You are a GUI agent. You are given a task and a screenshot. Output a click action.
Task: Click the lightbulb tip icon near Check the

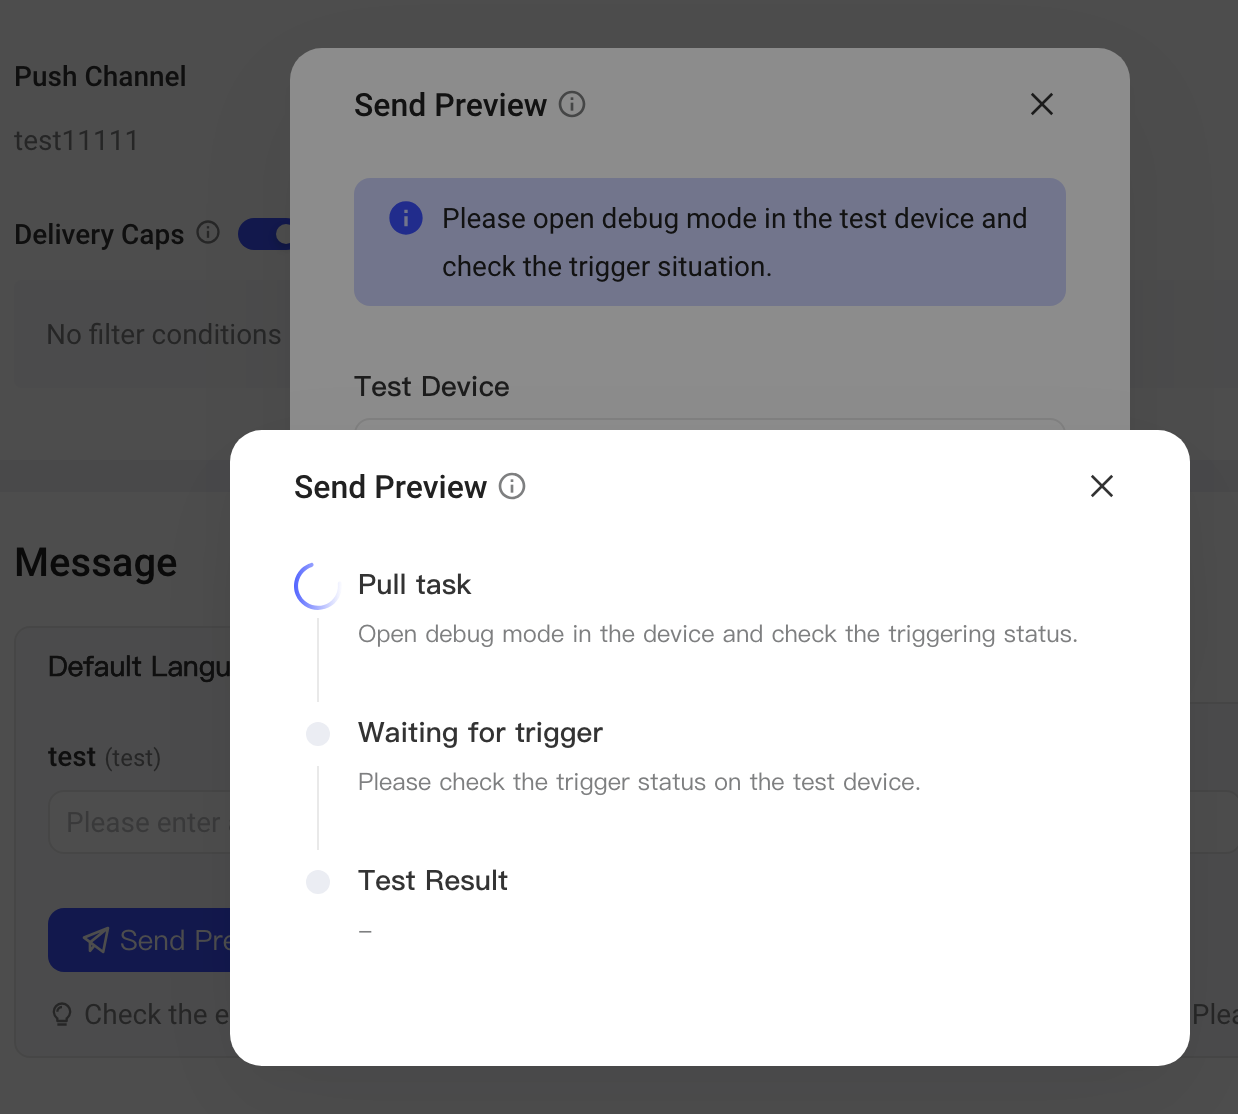click(62, 1015)
